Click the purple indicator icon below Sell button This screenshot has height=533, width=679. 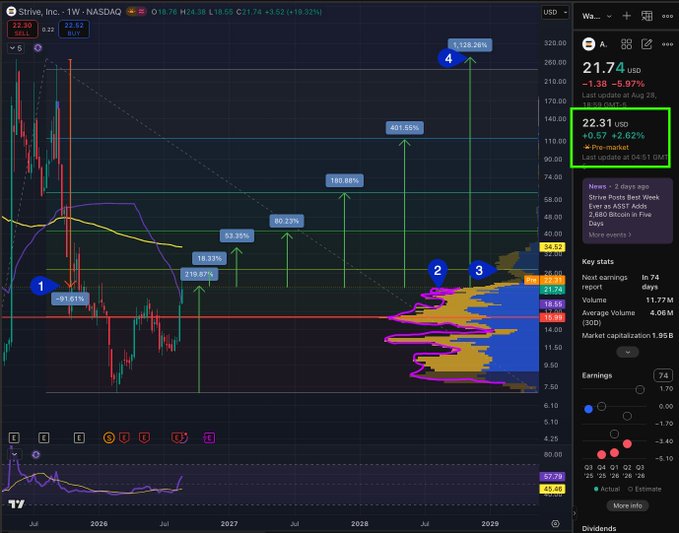[38, 48]
